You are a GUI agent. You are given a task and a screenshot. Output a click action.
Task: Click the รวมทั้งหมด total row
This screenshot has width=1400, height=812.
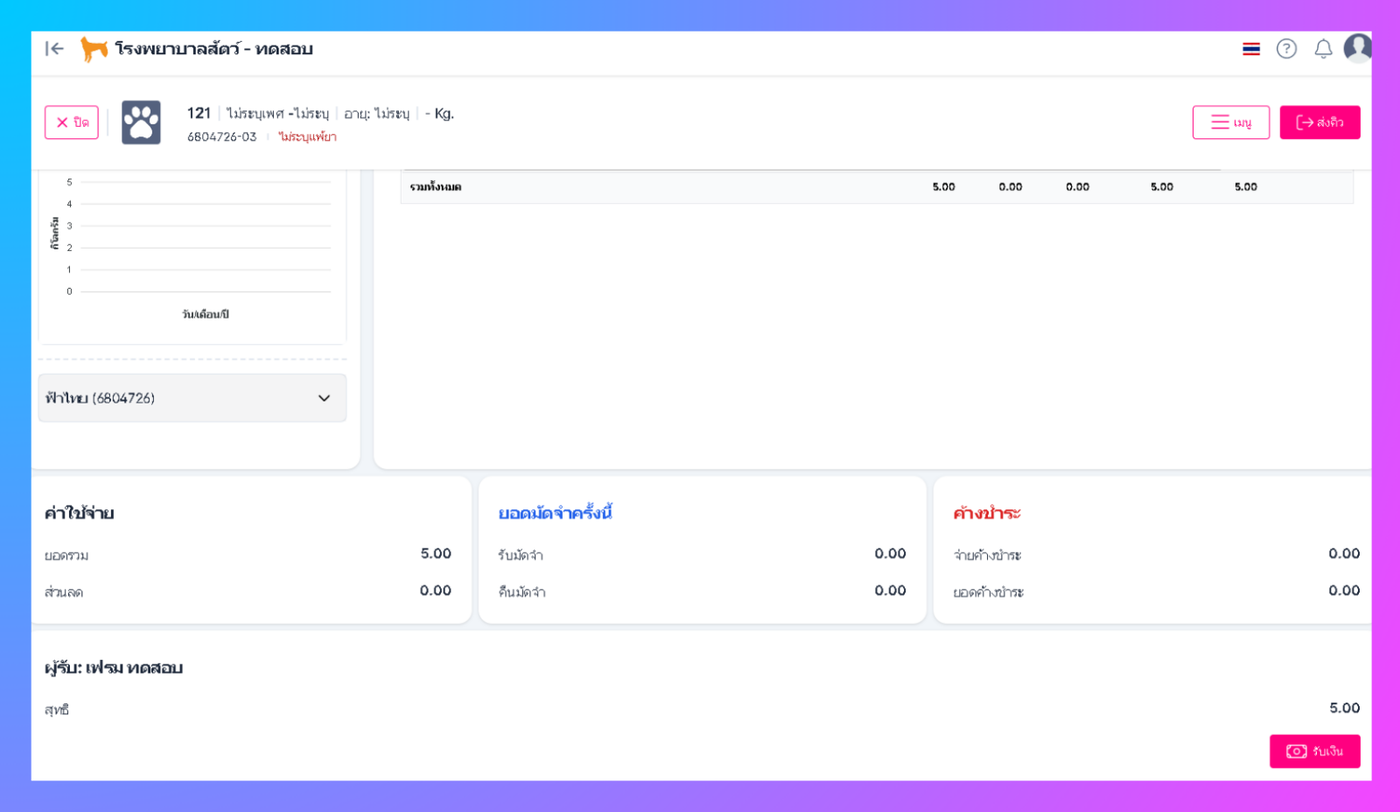pyautogui.click(x=877, y=187)
